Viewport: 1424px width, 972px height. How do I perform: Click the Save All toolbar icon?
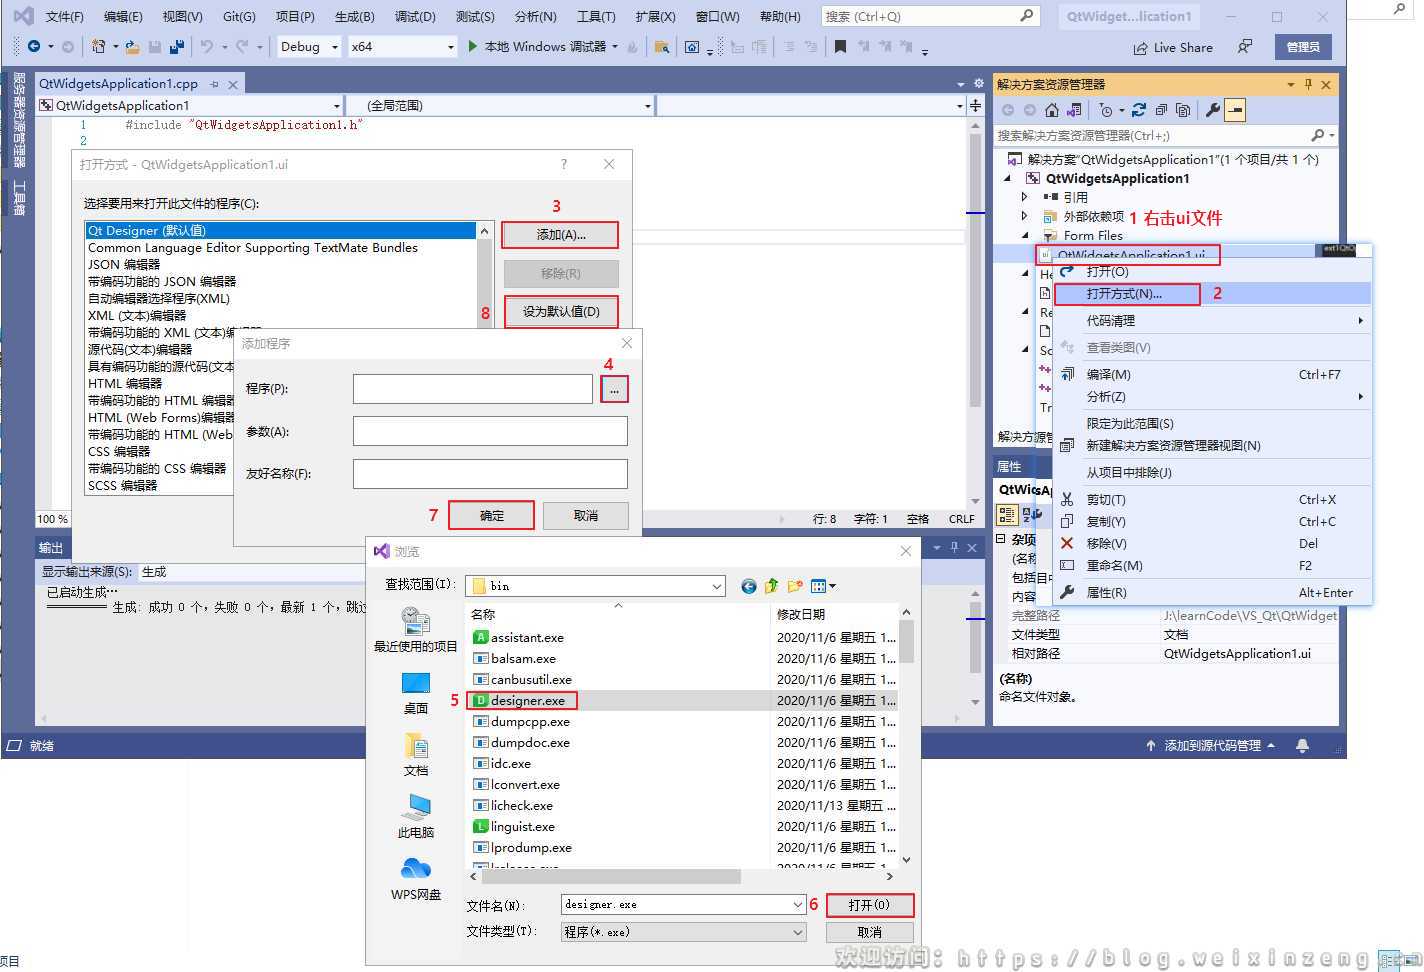coord(177,47)
